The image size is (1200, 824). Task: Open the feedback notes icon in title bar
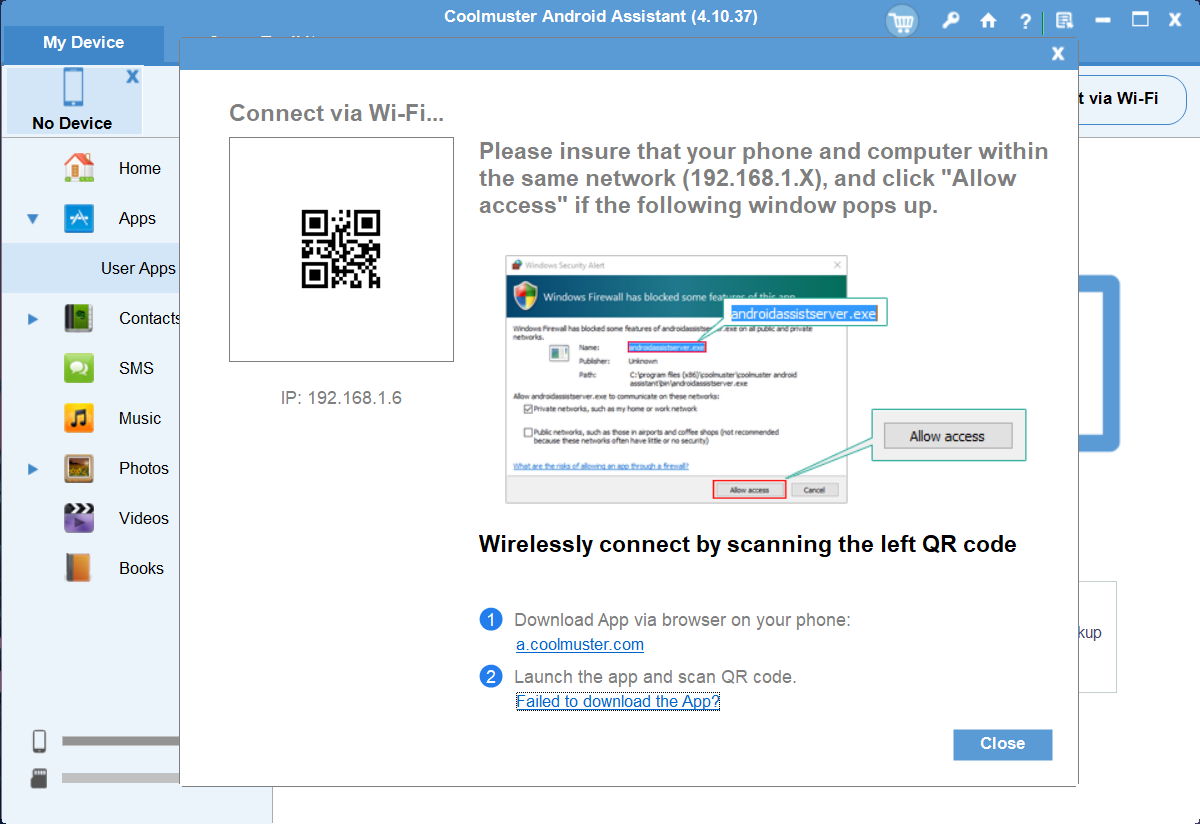(1064, 20)
